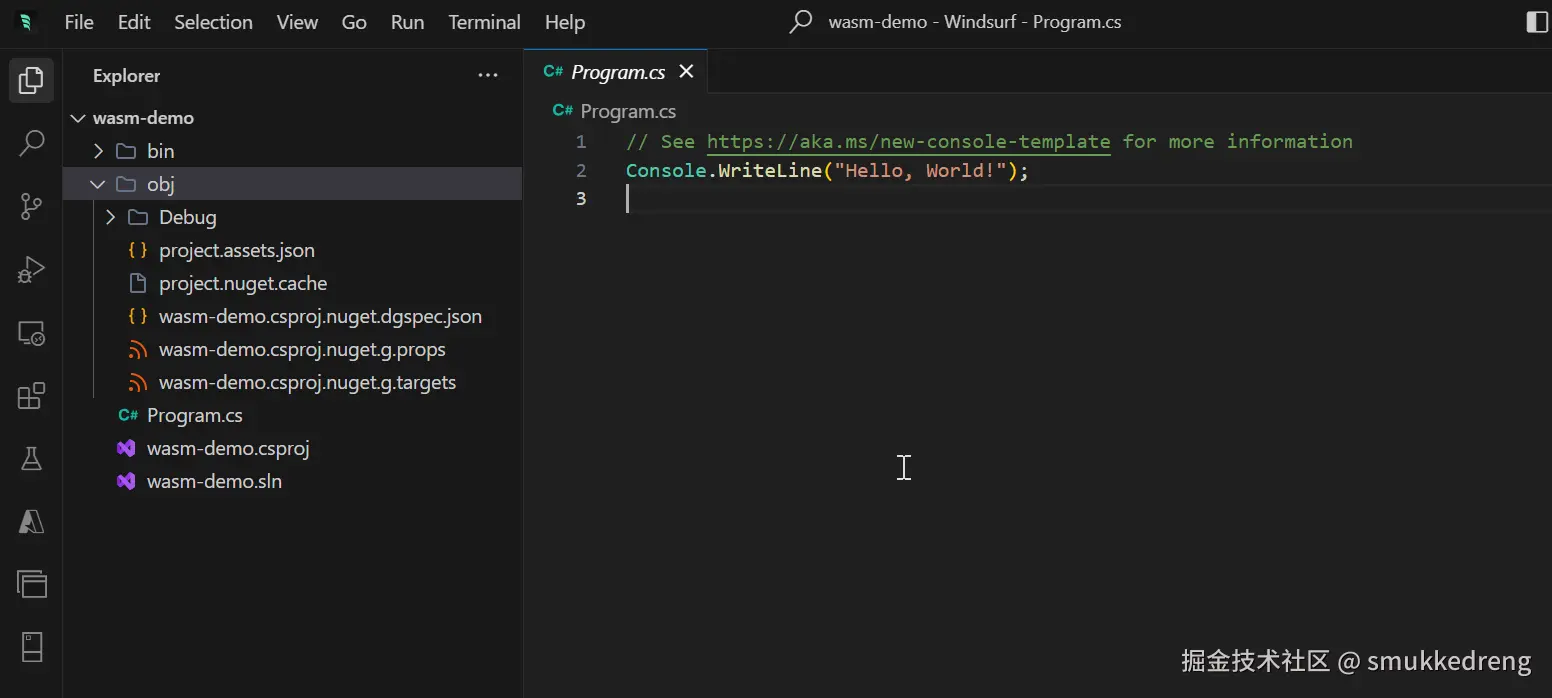
Task: Click C# icon of Program.cs in tree
Action: pos(127,415)
